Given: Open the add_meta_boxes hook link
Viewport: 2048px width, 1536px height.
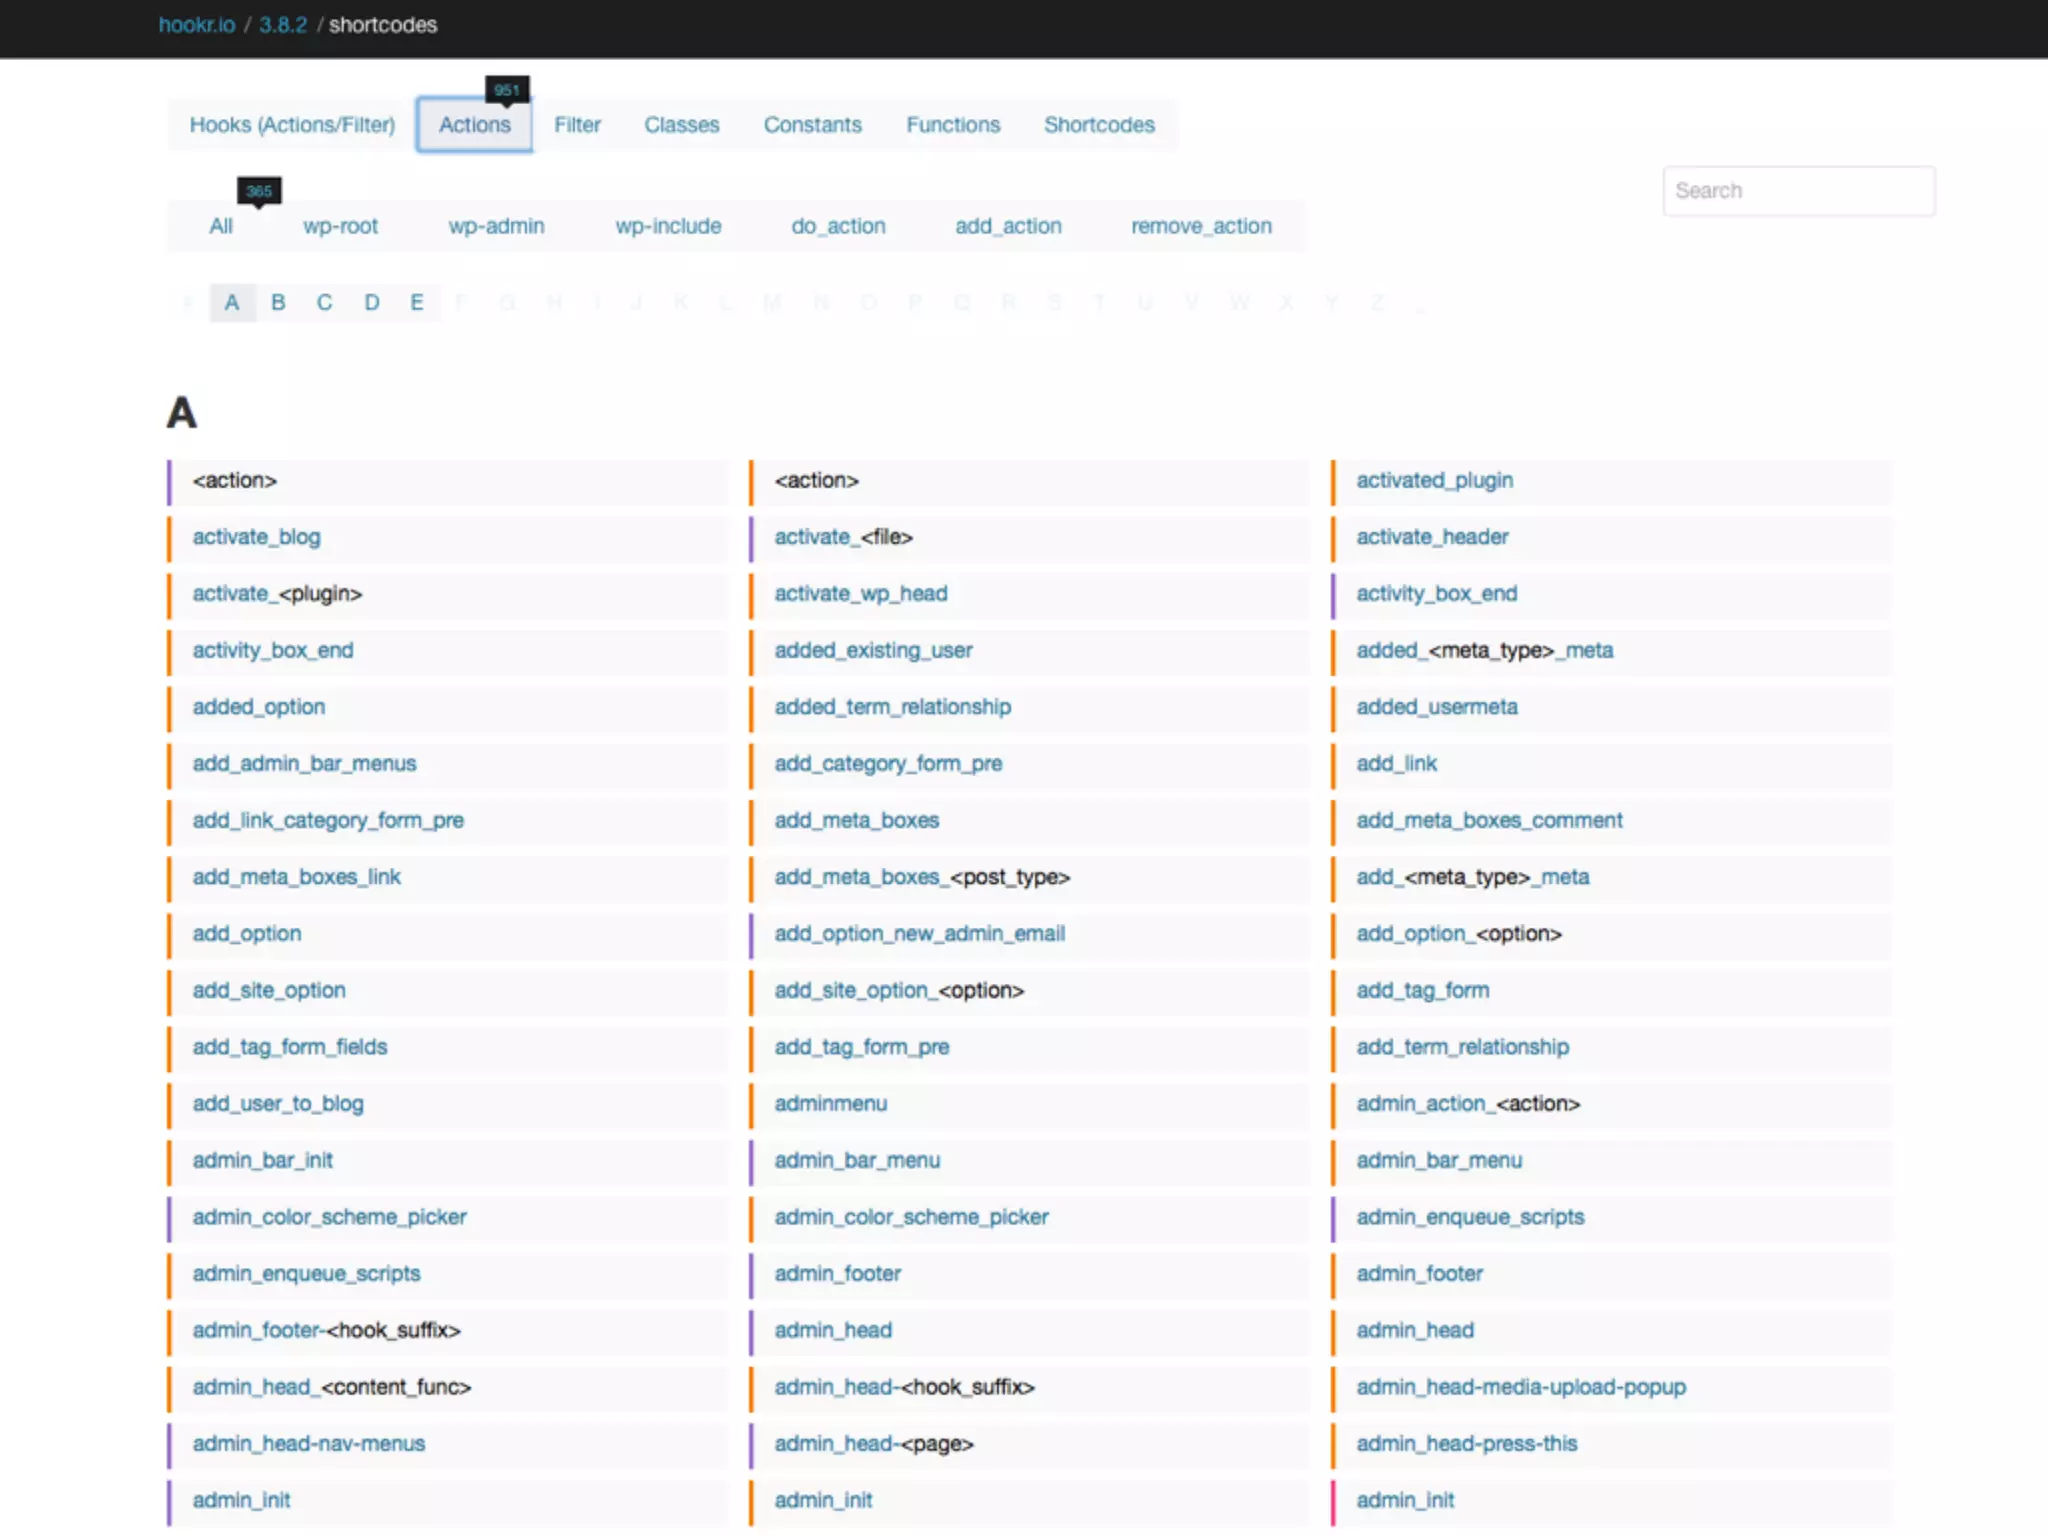Looking at the screenshot, I should click(856, 820).
